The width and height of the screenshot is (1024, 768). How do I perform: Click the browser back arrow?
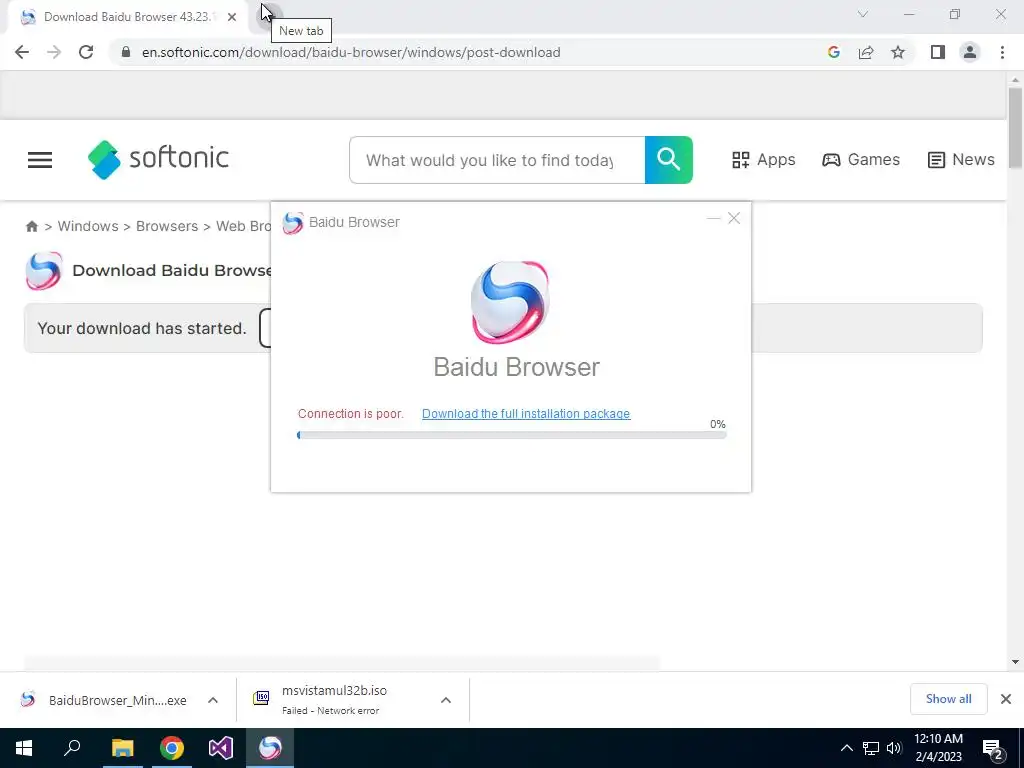pyautogui.click(x=22, y=52)
